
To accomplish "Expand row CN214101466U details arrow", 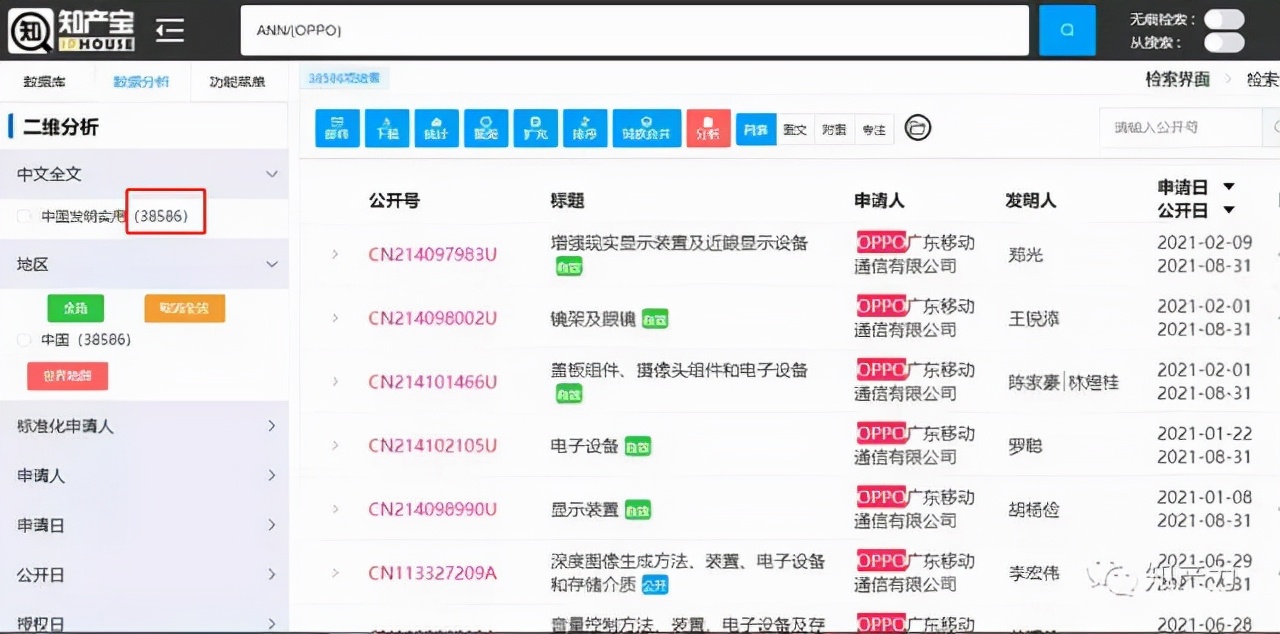I will [336, 382].
